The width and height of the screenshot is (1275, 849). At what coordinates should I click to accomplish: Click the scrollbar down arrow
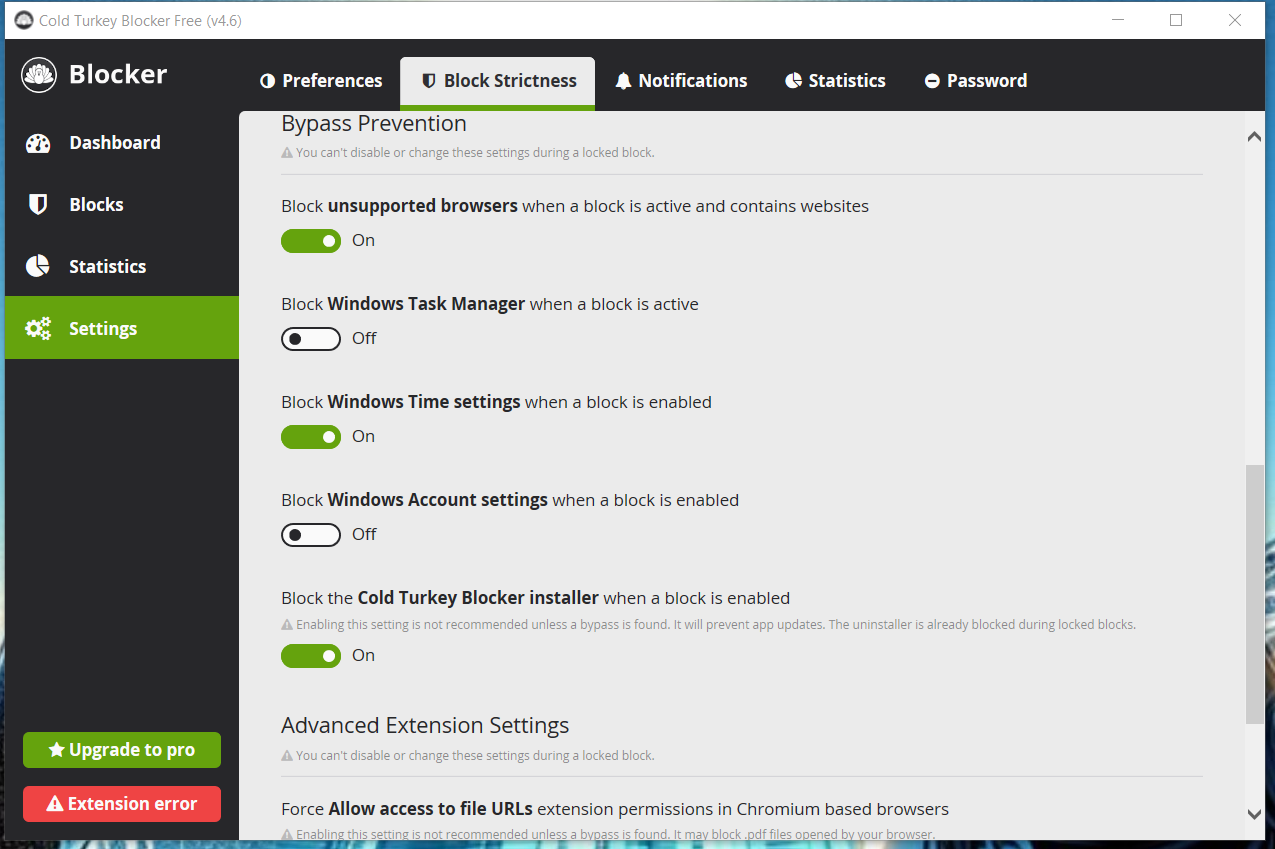point(1255,815)
